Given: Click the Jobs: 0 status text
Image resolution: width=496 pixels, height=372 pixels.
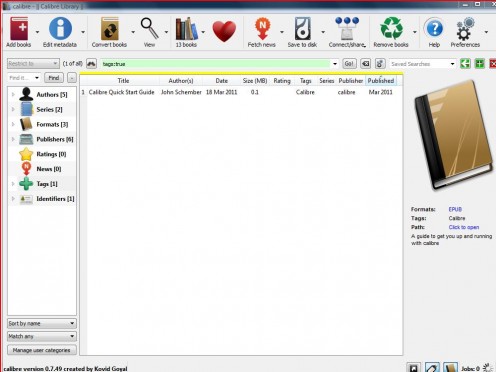Looking at the screenshot, I should click(x=470, y=368).
